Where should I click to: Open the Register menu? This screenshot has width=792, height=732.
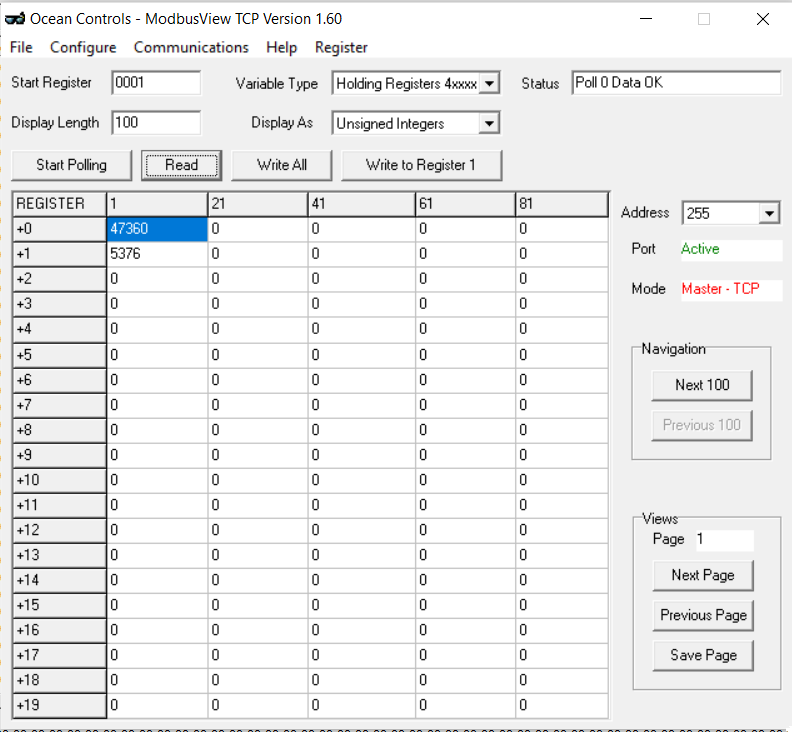coord(341,47)
